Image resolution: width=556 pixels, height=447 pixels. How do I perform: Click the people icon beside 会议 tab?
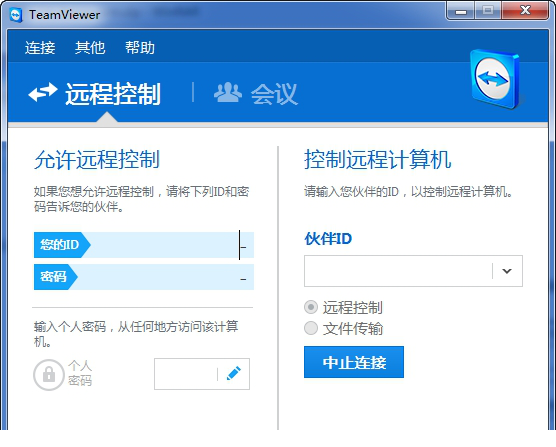pyautogui.click(x=228, y=93)
